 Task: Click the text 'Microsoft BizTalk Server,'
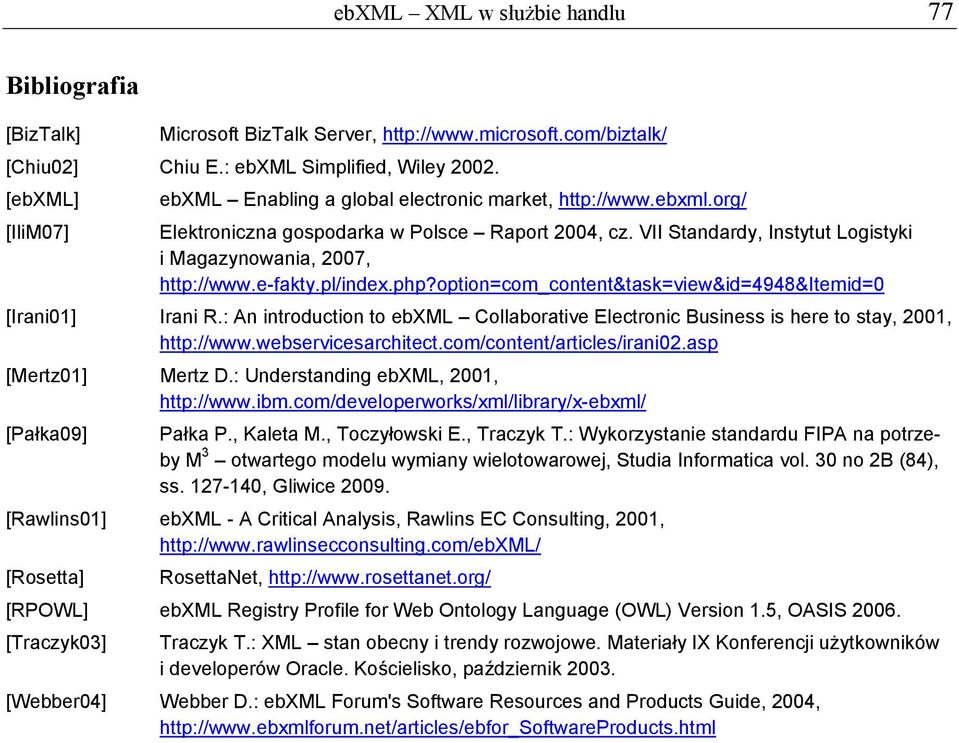pyautogui.click(x=268, y=134)
